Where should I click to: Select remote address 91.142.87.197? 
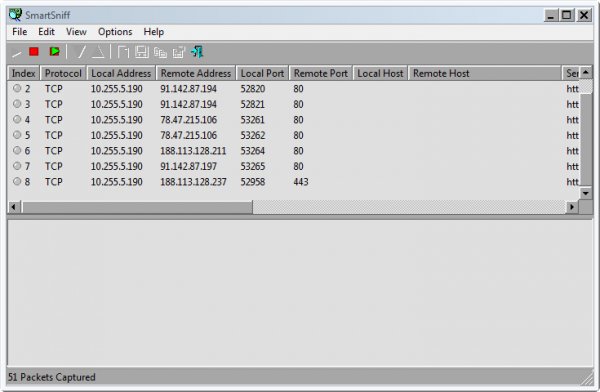coord(188,166)
